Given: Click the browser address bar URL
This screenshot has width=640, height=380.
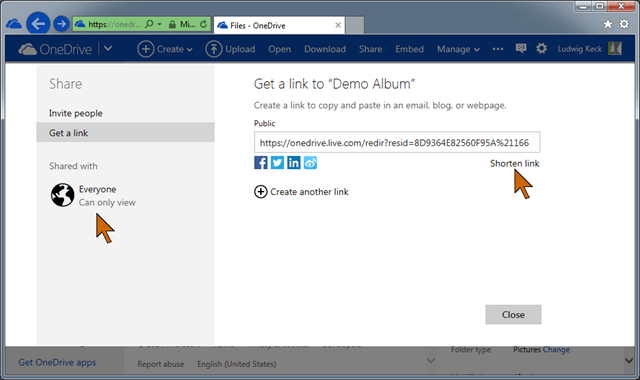Looking at the screenshot, I should [114, 24].
